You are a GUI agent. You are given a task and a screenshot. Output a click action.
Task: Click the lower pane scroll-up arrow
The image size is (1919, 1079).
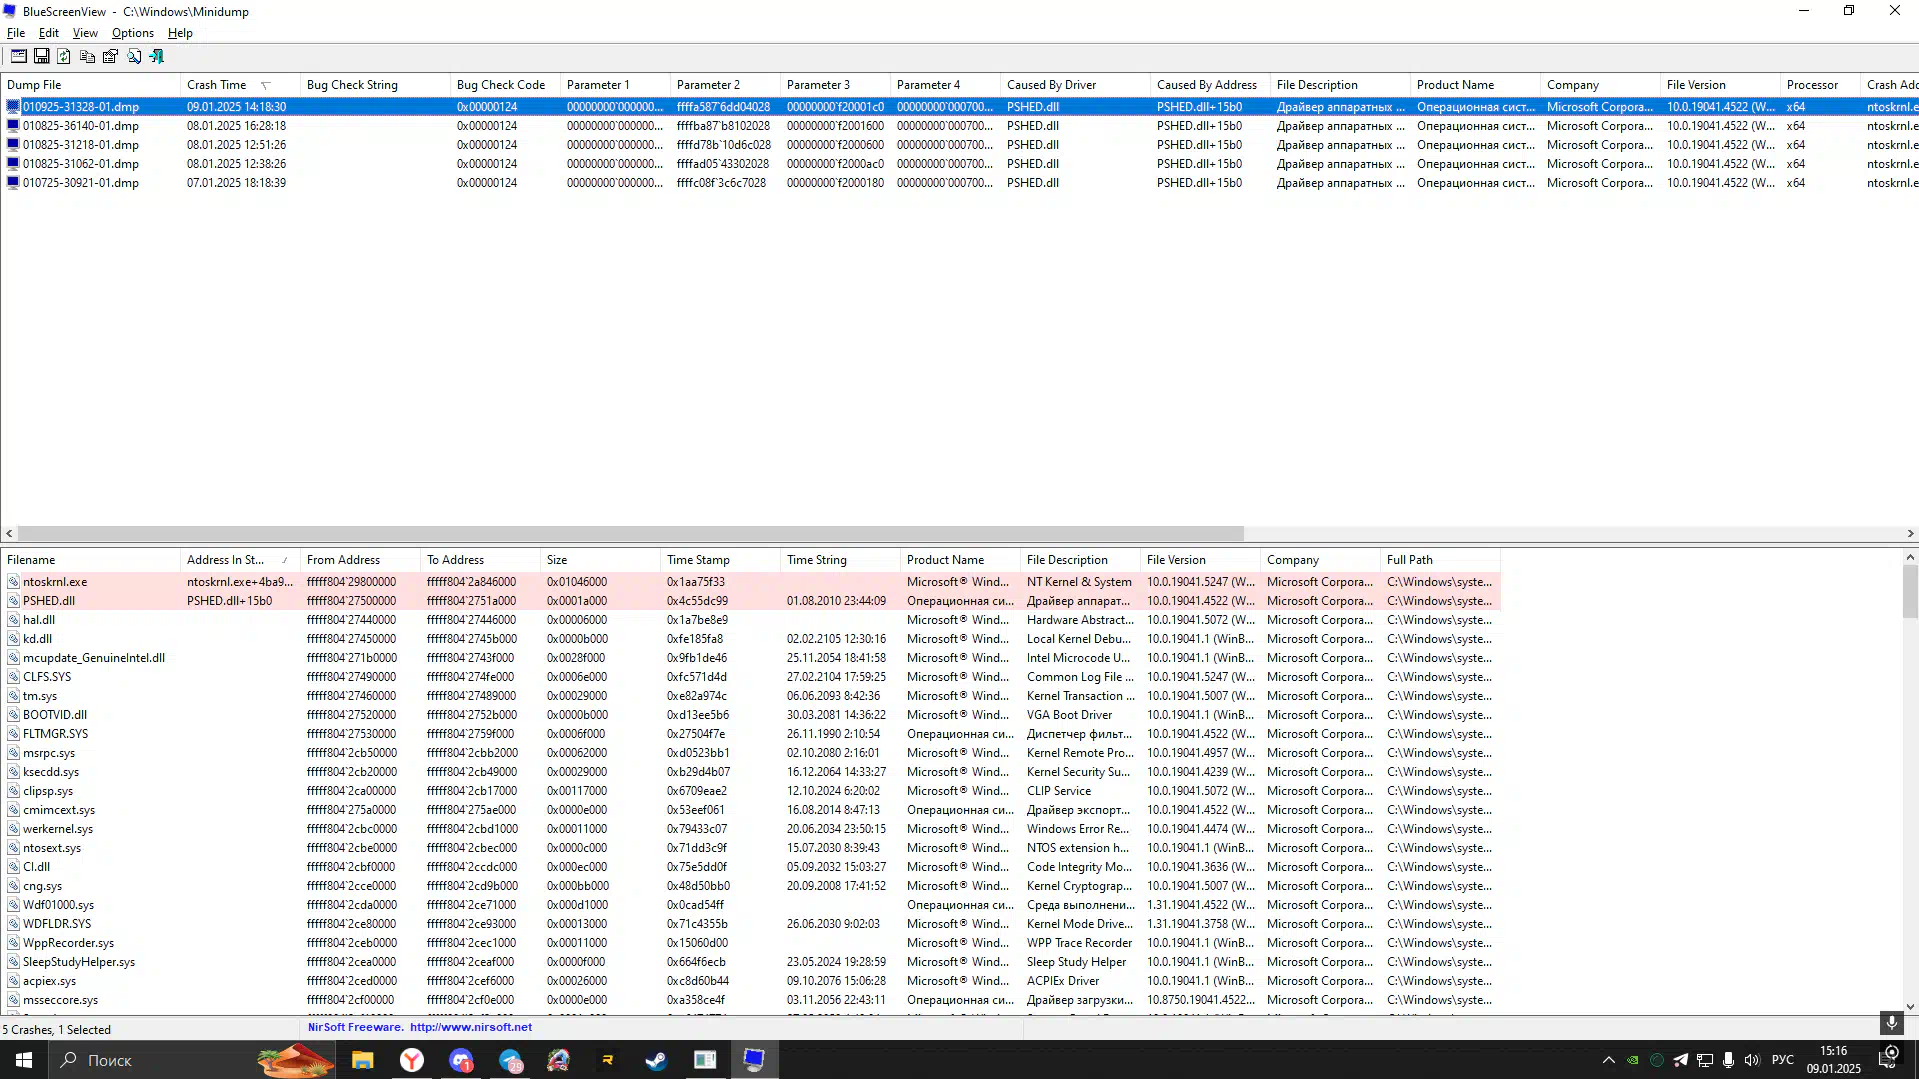click(x=1910, y=557)
